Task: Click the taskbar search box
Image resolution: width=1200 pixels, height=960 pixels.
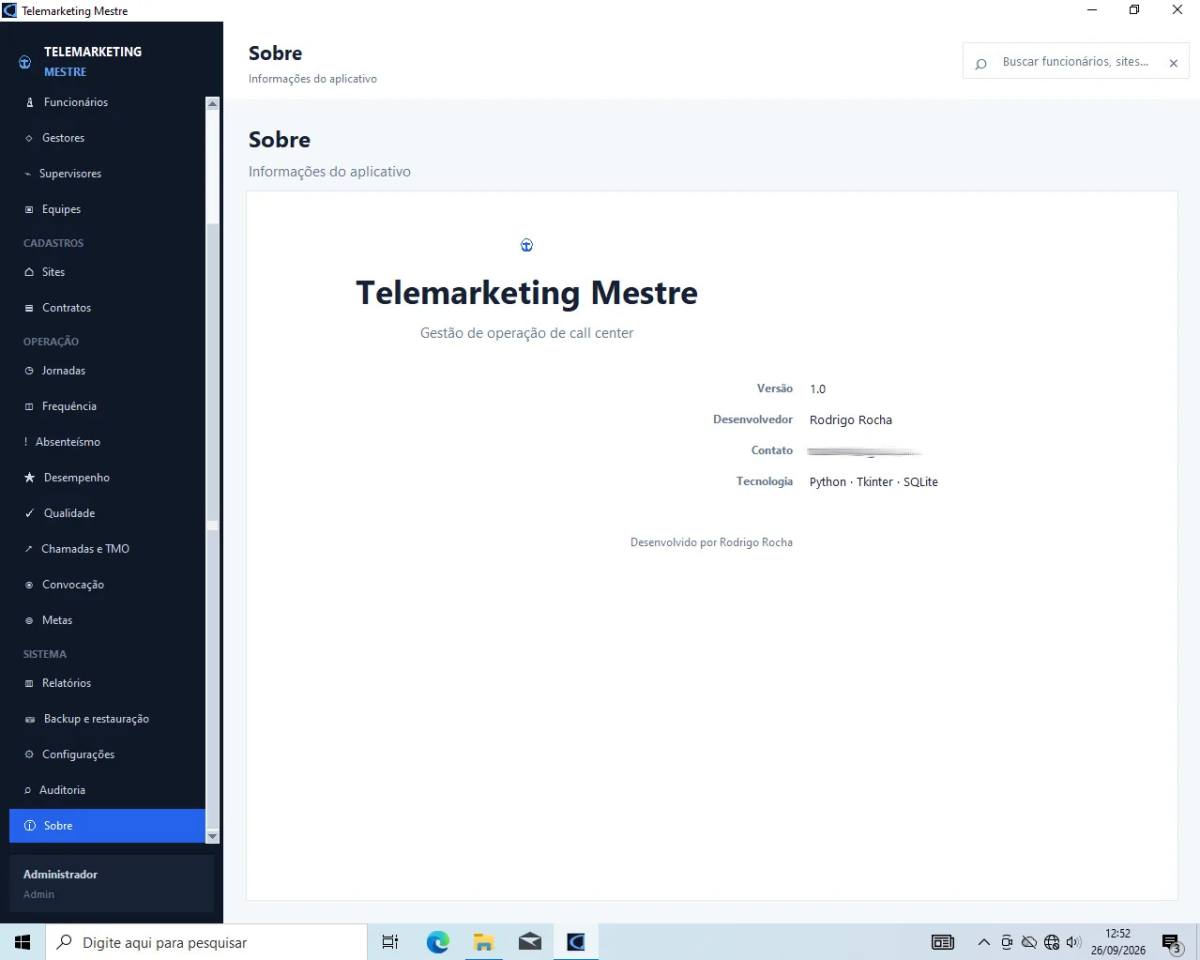Action: 207,942
